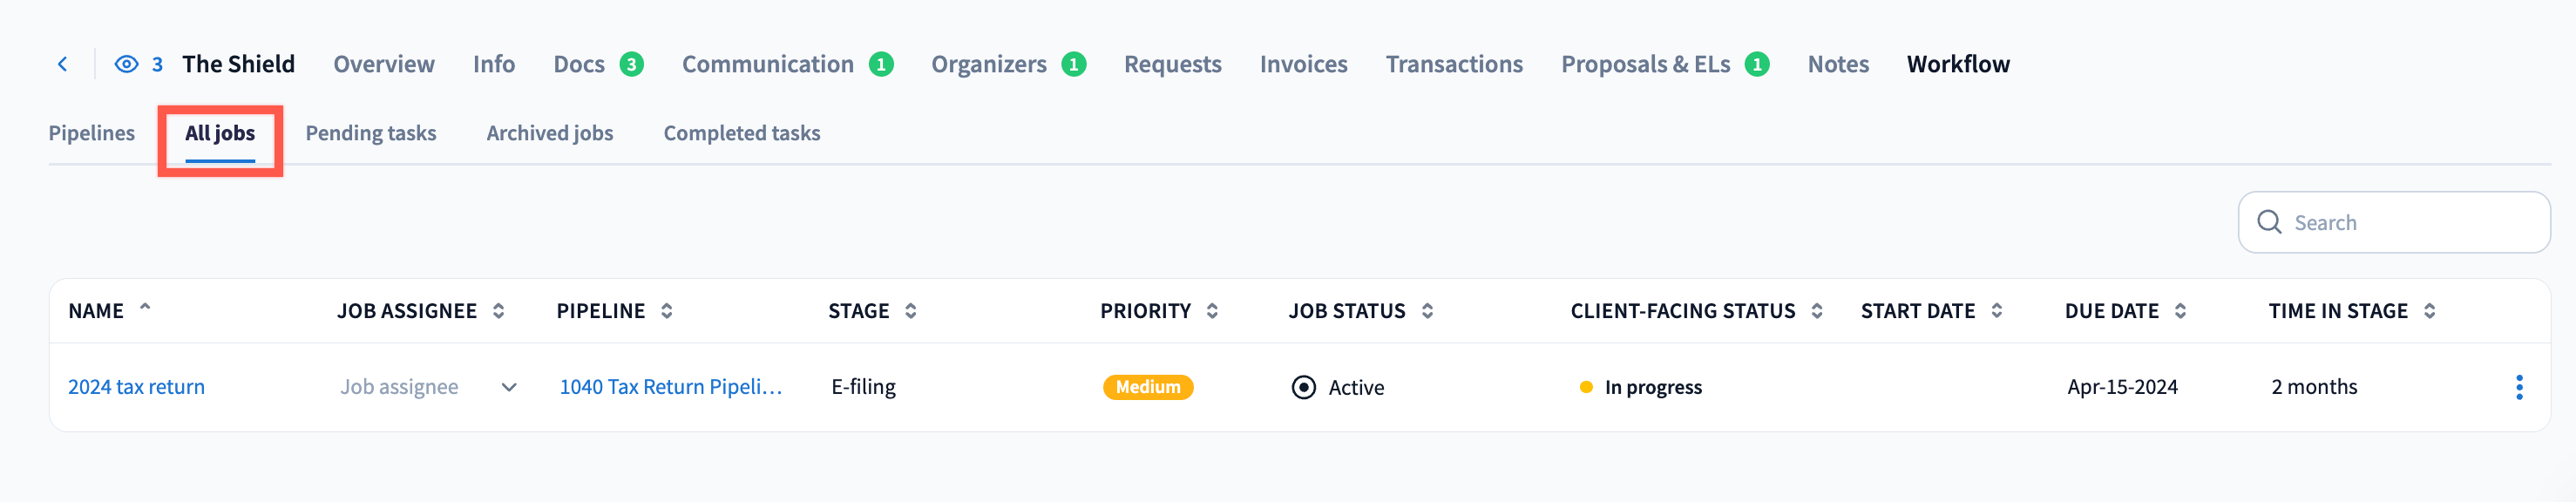Sort by Pipeline column
Image resolution: width=2576 pixels, height=502 pixels.
(666, 311)
